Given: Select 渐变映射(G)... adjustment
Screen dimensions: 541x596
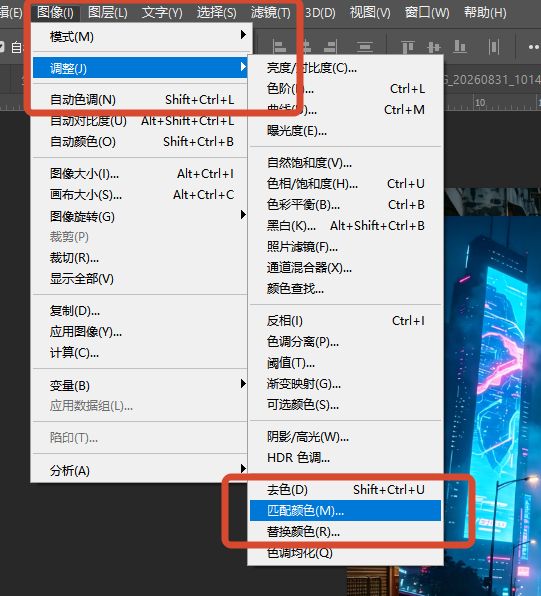Looking at the screenshot, I should 346,384.
